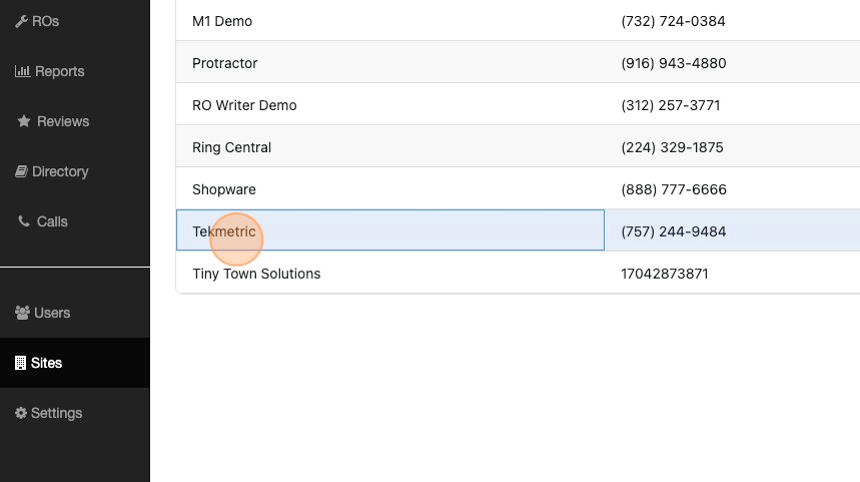The width and height of the screenshot is (860, 482).
Task: Click the wrench icon beside ROs
Action: click(x=21, y=21)
